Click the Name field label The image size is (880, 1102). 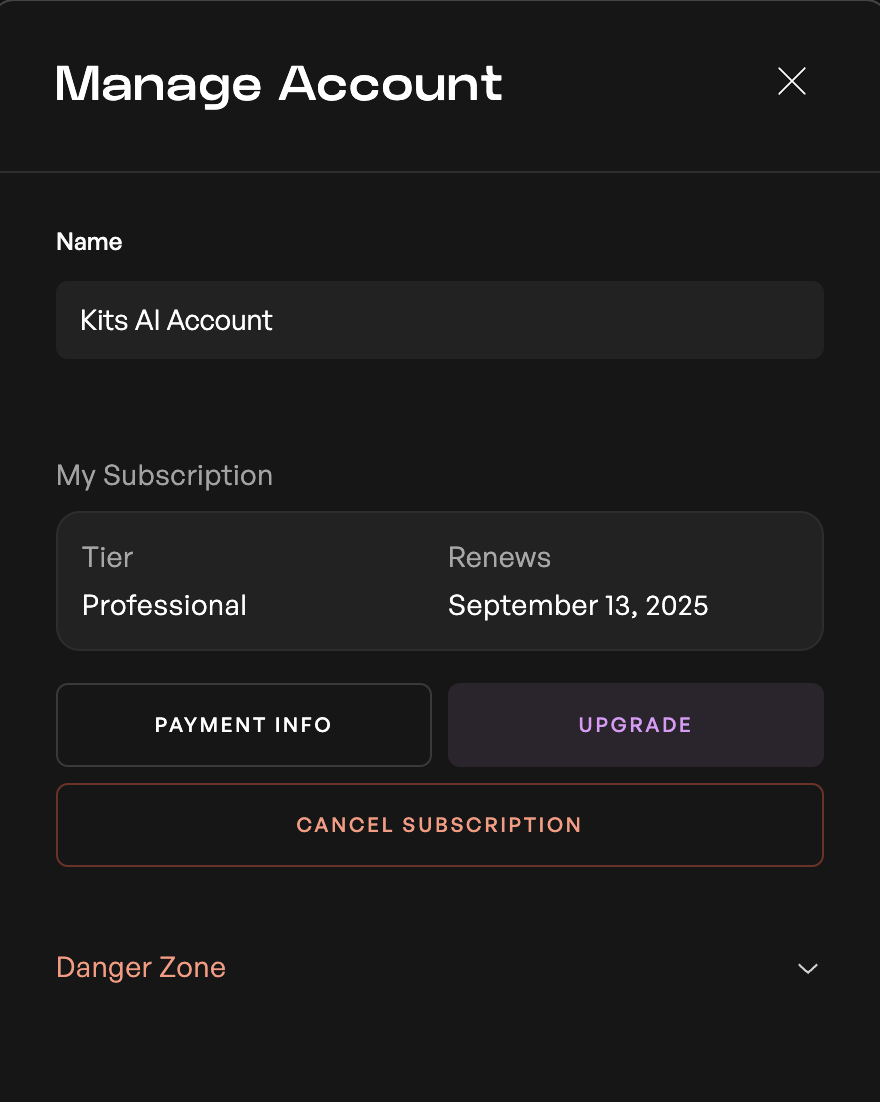tap(89, 242)
